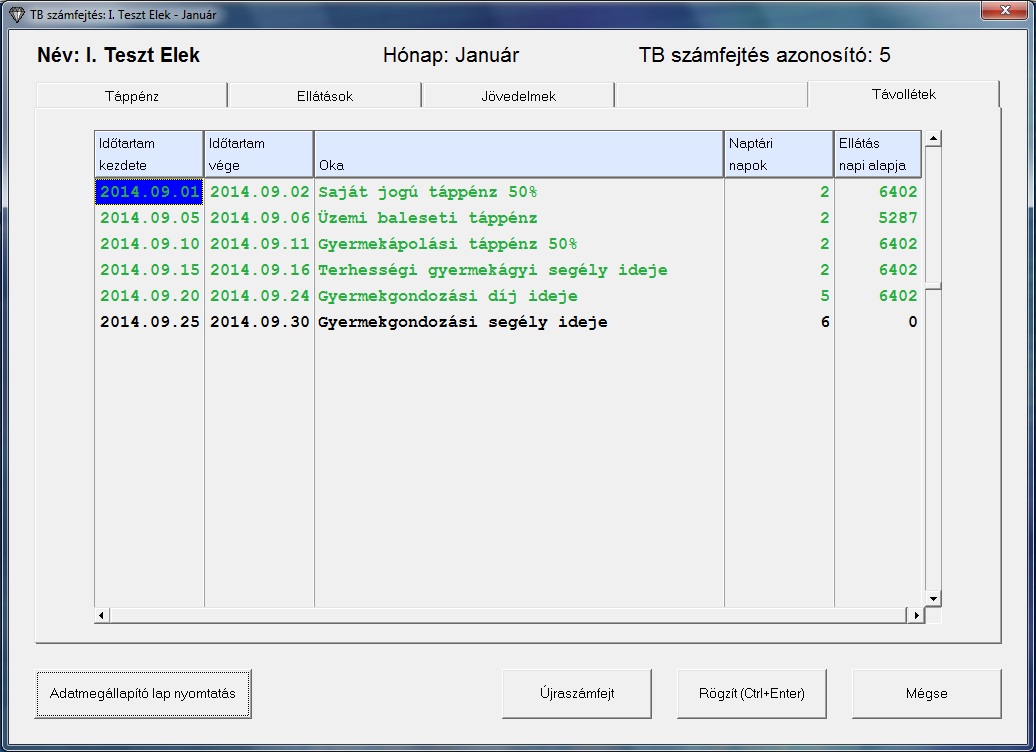Switch to the Táppénz tab
The height and width of the screenshot is (752, 1036).
coord(132,96)
